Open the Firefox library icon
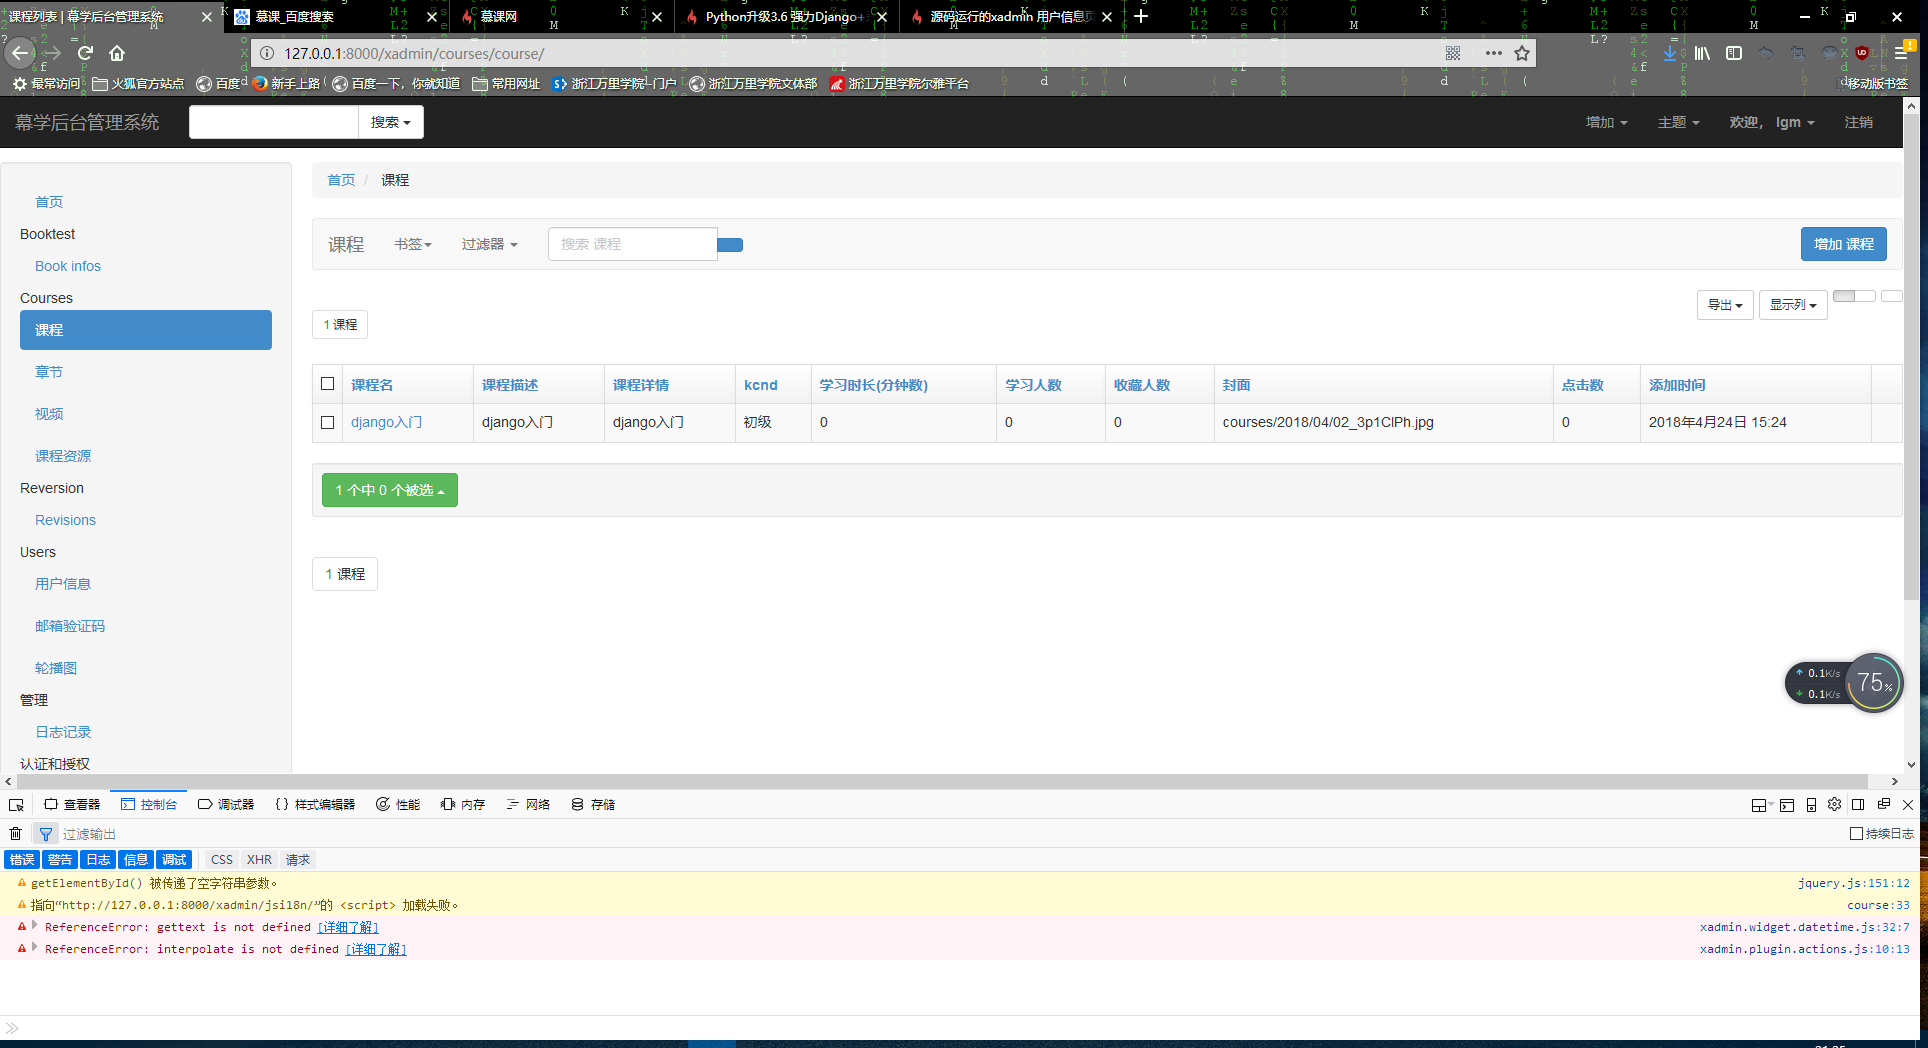1928x1048 pixels. [1702, 53]
